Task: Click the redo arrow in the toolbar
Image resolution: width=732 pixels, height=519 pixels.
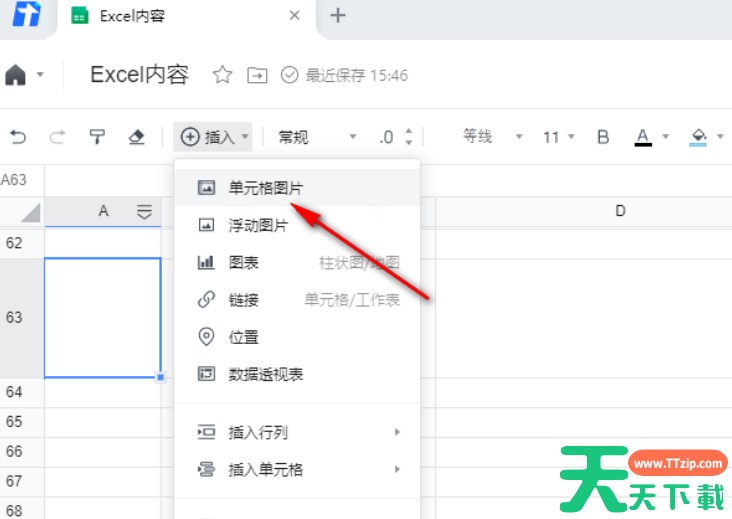Action: (x=57, y=137)
